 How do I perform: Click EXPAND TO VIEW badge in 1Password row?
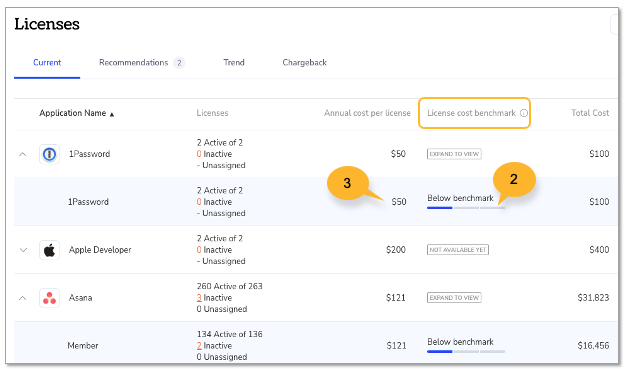(454, 154)
